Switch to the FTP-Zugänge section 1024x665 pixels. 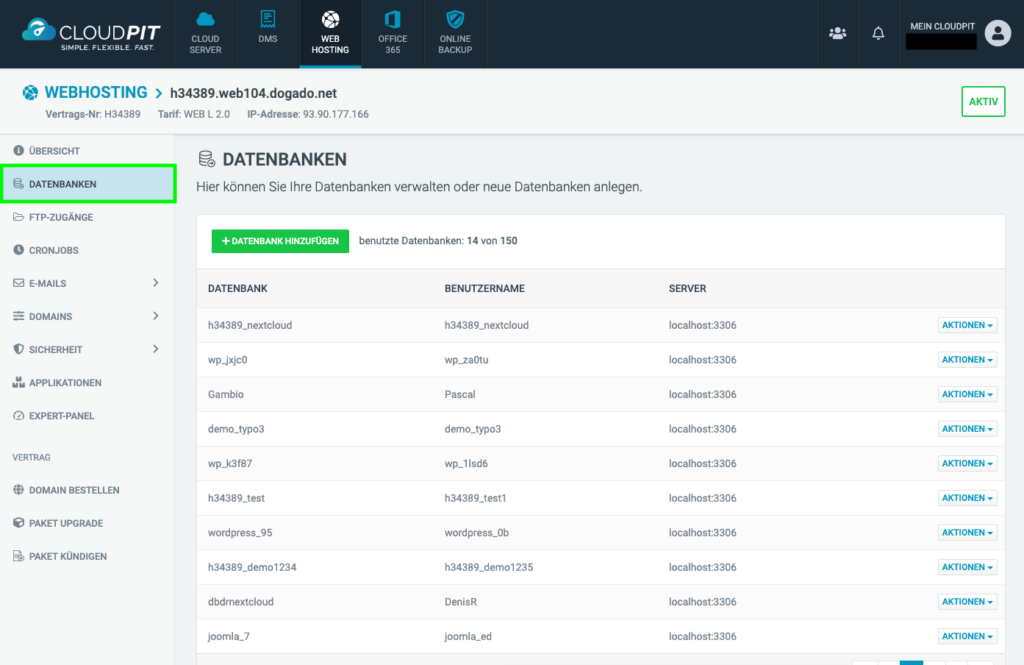pyautogui.click(x=60, y=217)
